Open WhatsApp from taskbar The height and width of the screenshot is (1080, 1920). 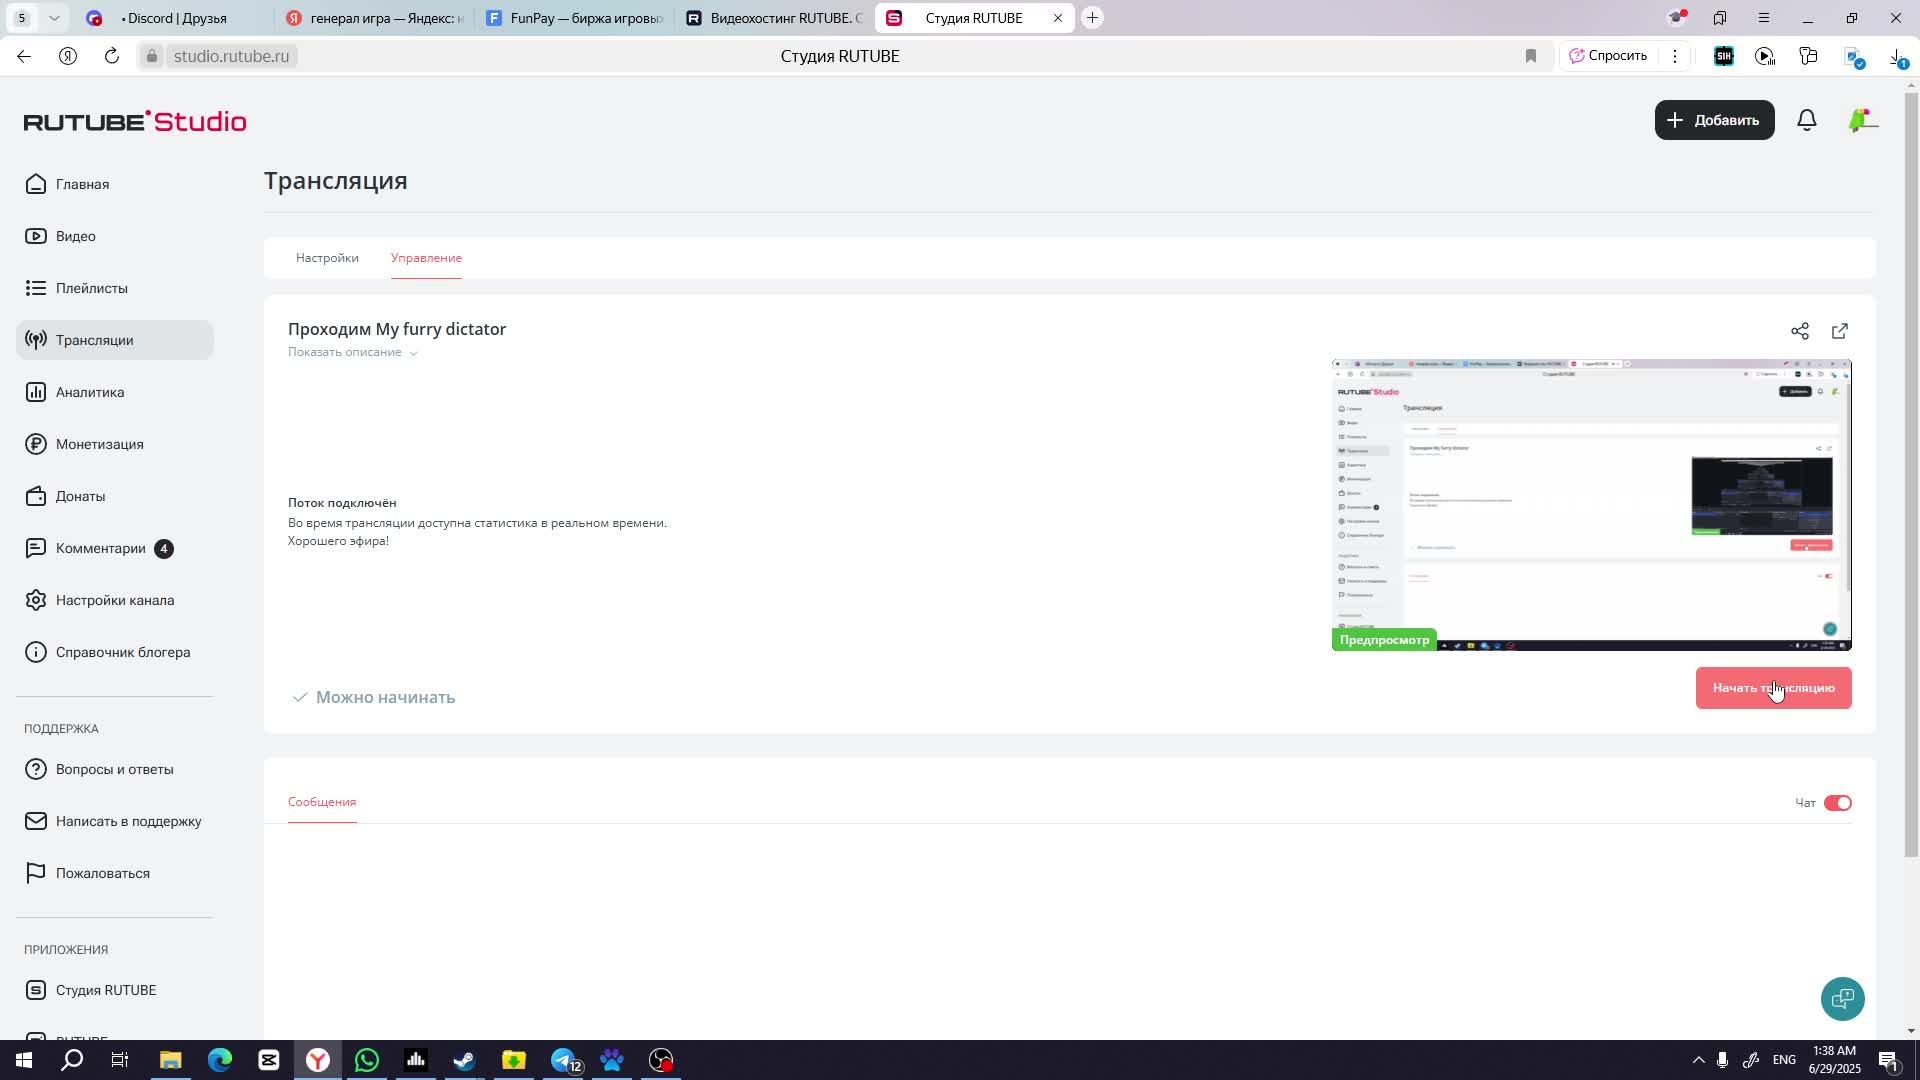[367, 1060]
